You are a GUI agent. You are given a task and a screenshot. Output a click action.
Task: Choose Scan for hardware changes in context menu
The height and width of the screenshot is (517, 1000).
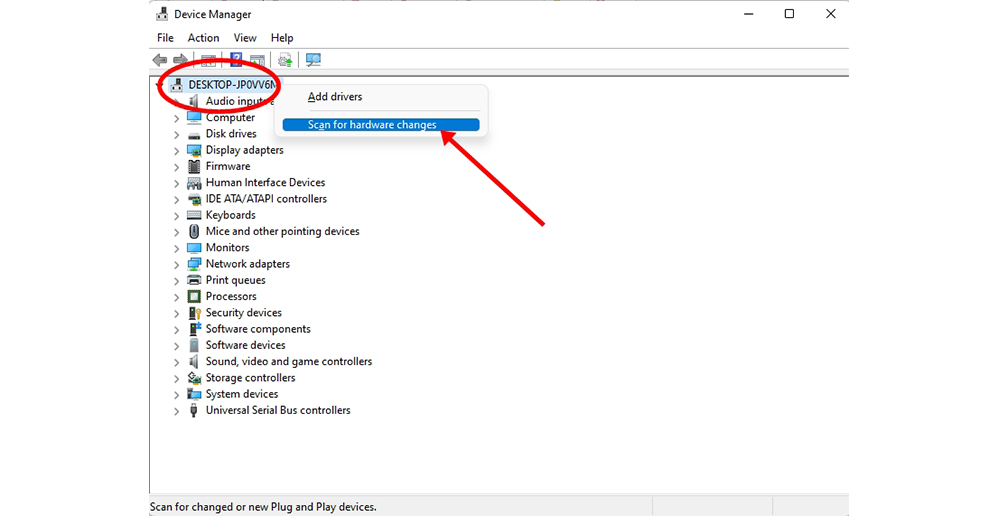[381, 125]
